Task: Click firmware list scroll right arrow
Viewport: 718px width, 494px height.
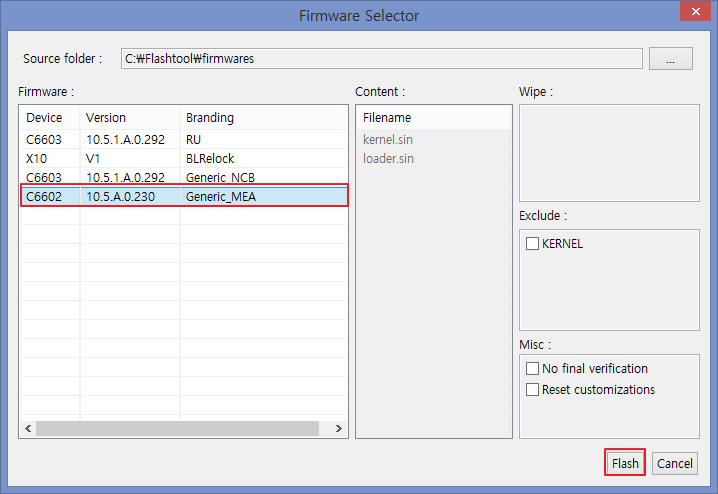Action: (338, 429)
